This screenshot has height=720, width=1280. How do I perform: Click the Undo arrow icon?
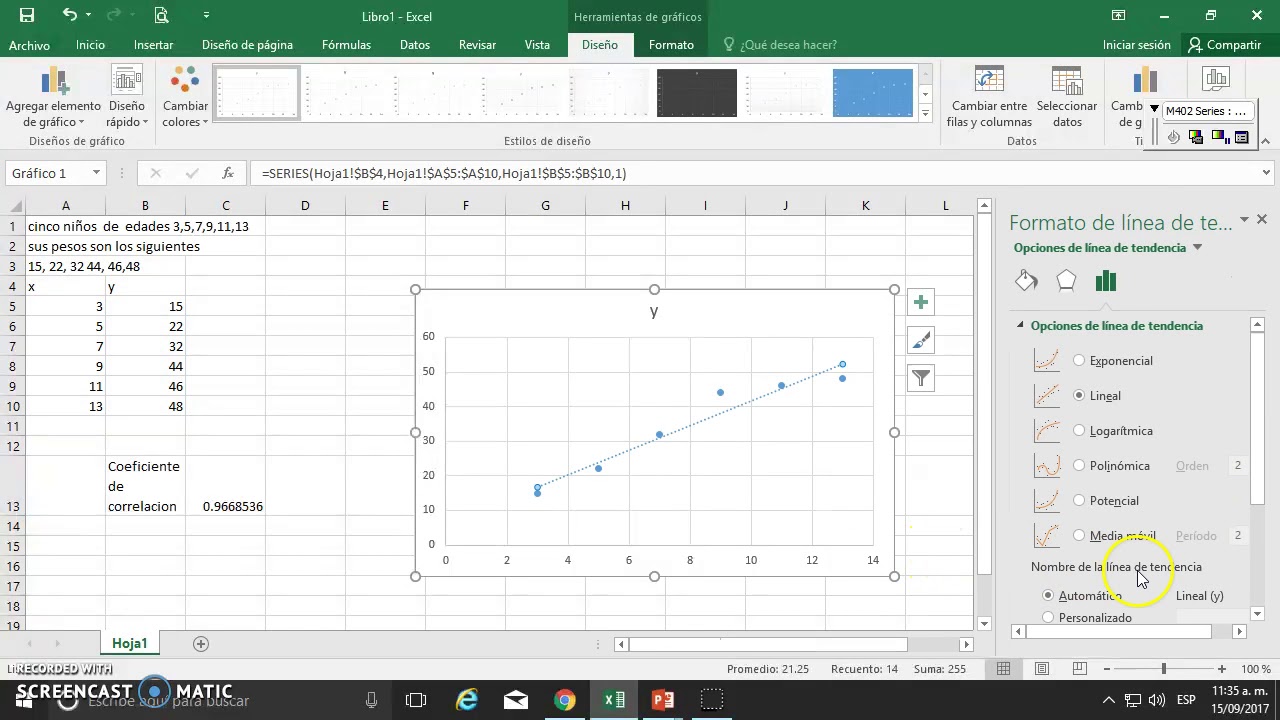pyautogui.click(x=69, y=15)
